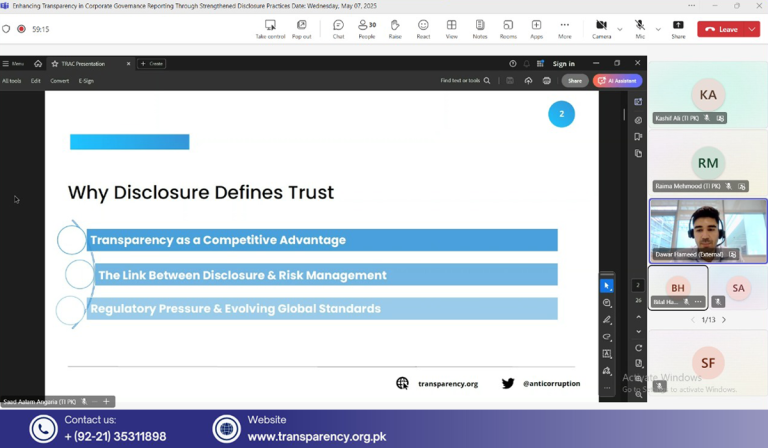Toggle the camera on or off
This screenshot has height=448, width=768.
coord(601,28)
